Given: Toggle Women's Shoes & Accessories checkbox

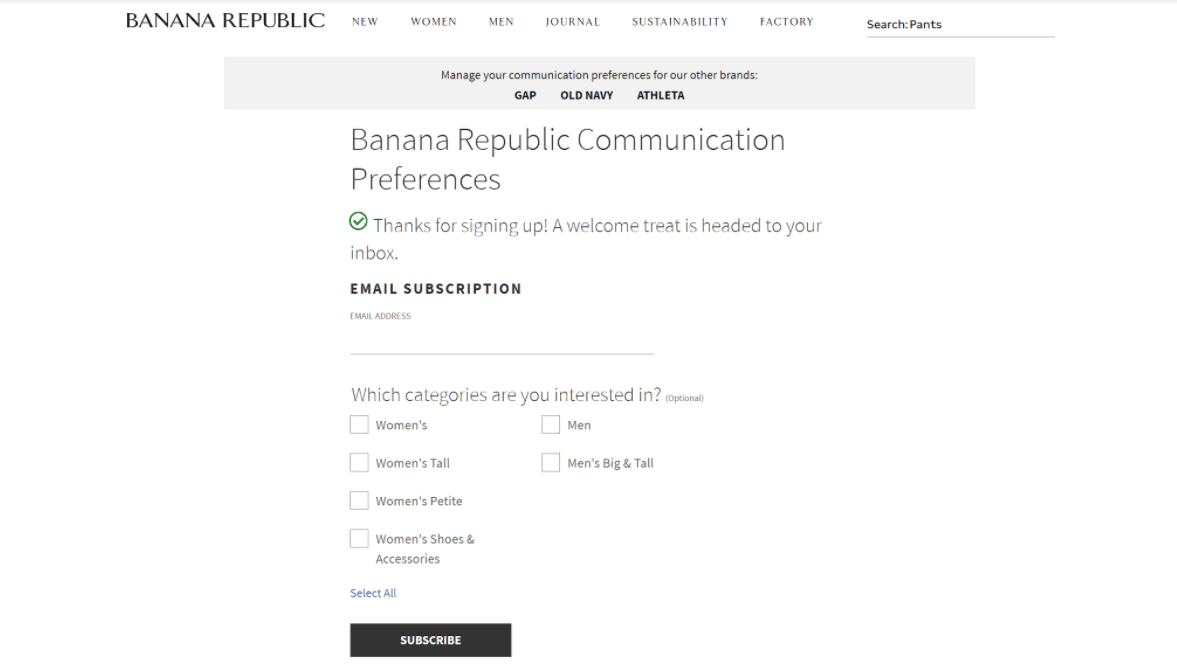Looking at the screenshot, I should 360,539.
